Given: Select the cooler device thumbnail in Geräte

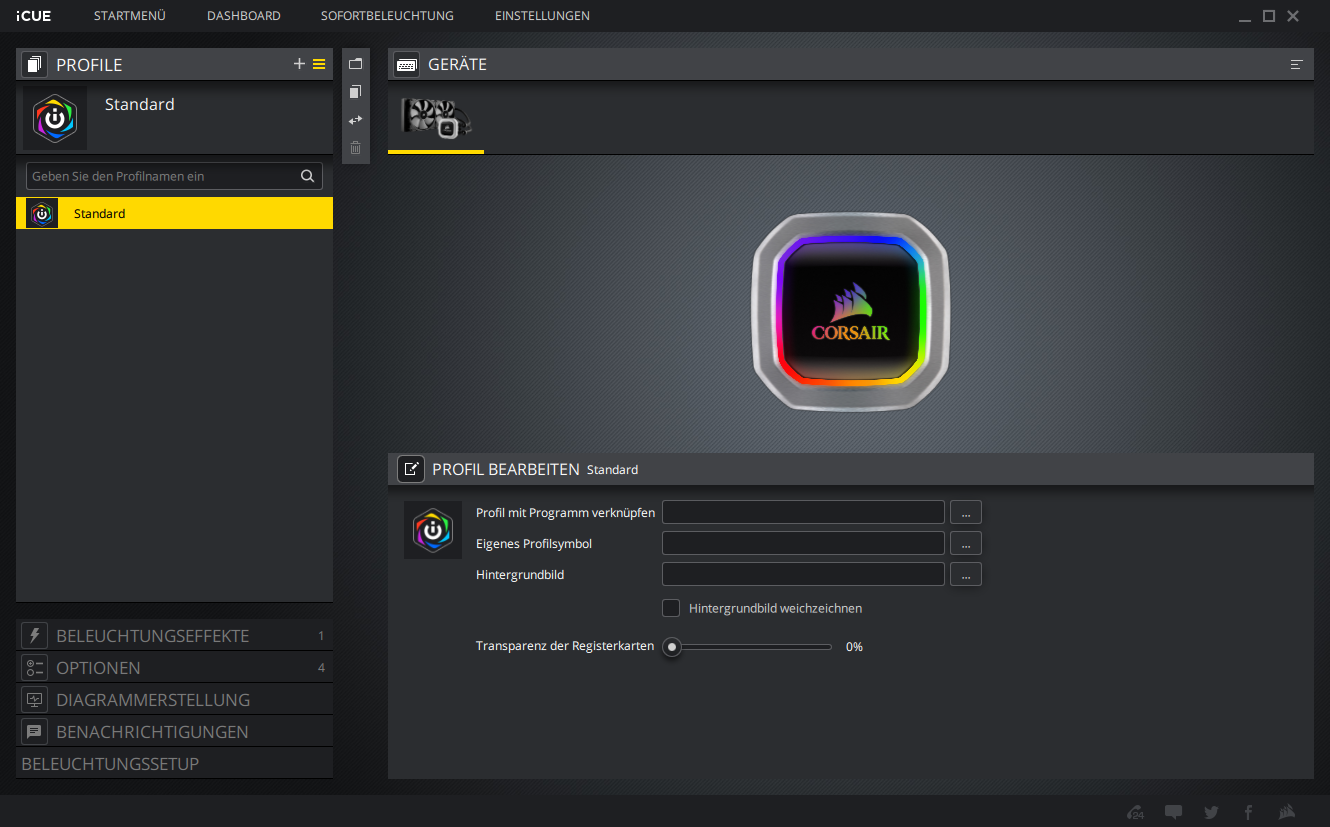Looking at the screenshot, I should click(436, 118).
